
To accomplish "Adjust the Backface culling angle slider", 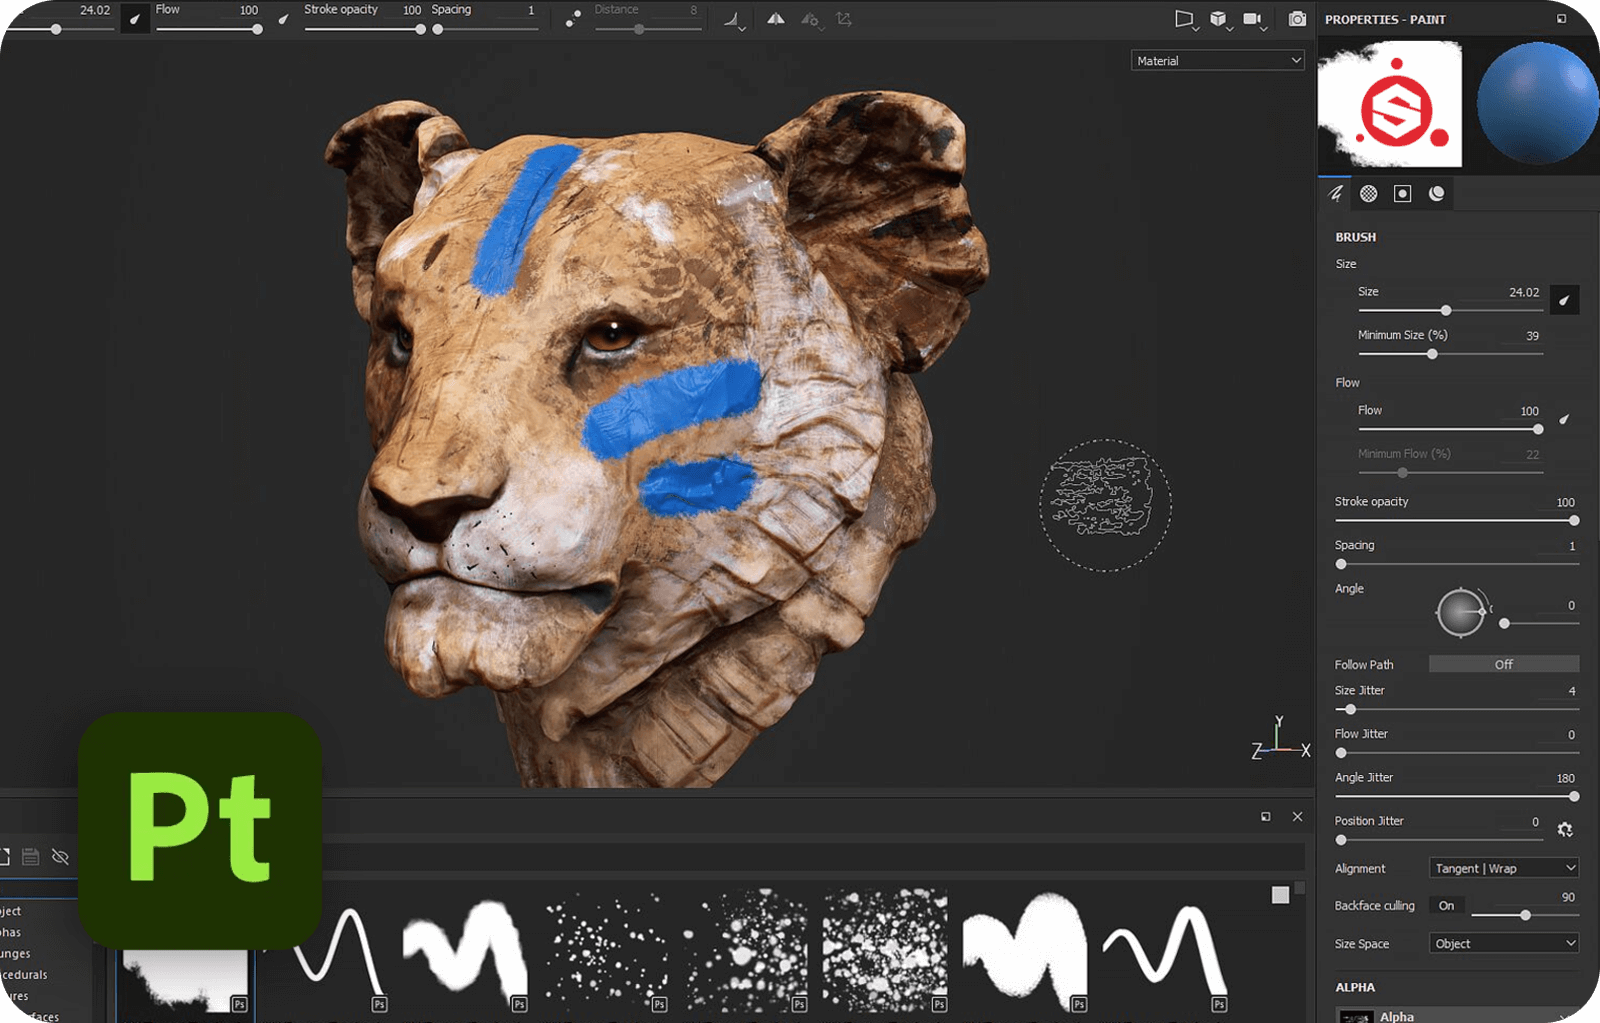I will tap(1525, 915).
